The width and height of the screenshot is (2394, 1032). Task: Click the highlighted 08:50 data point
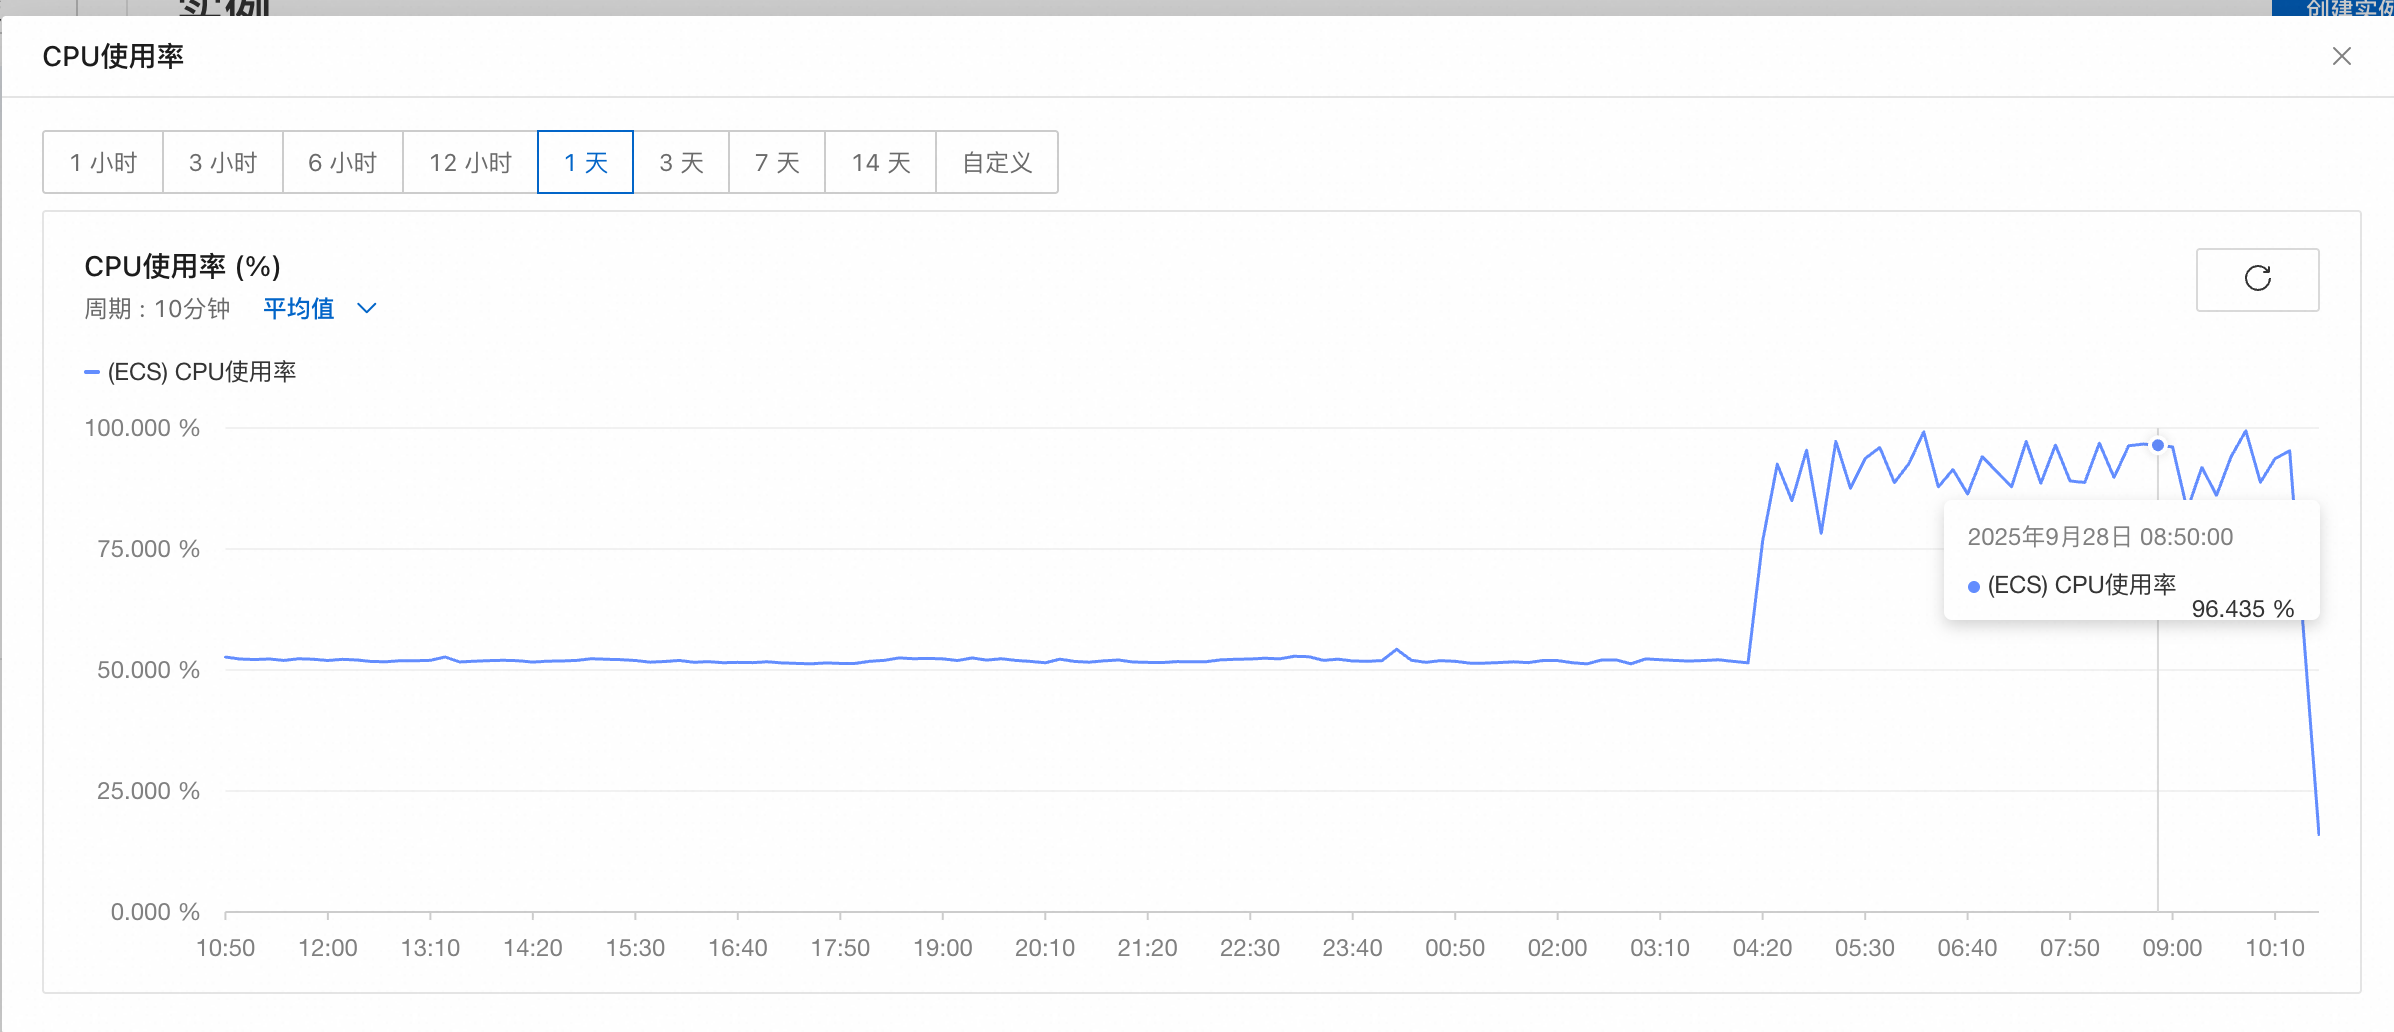[x=2158, y=445]
